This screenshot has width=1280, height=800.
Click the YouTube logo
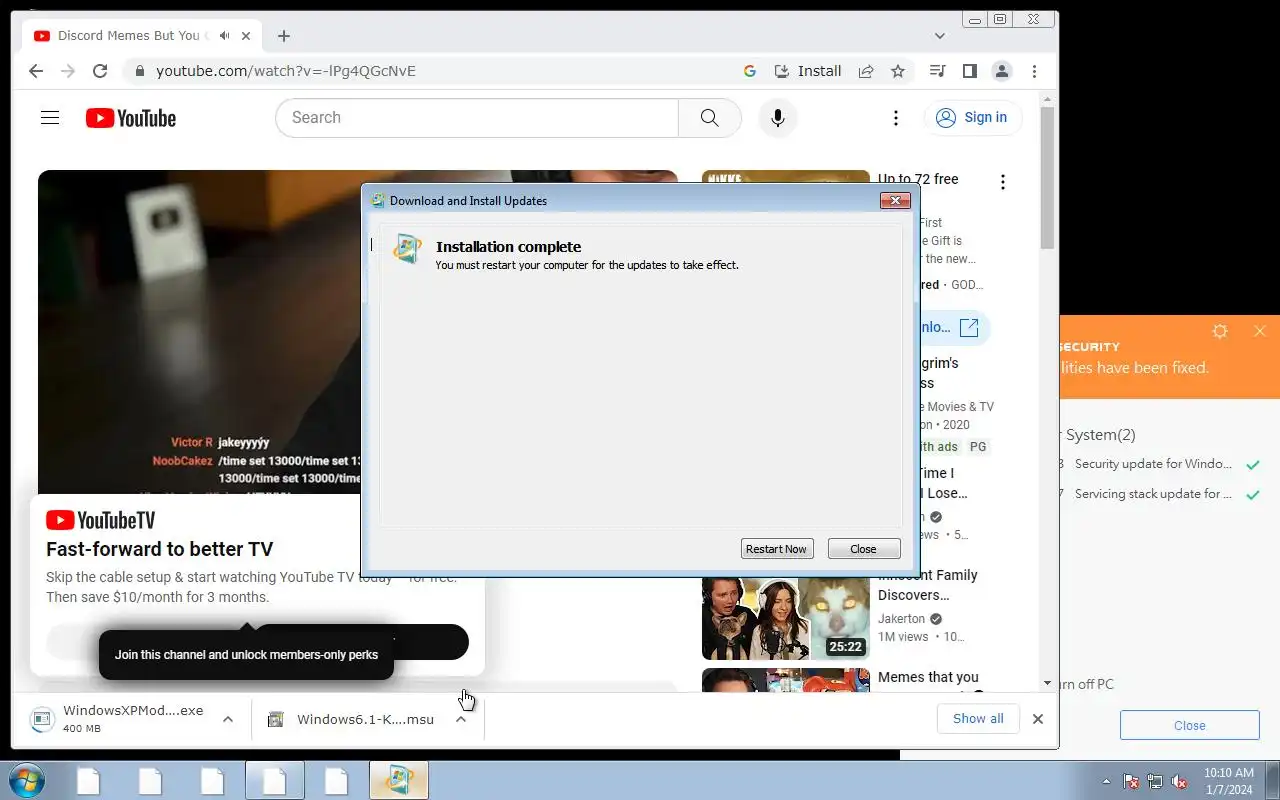[x=131, y=118]
